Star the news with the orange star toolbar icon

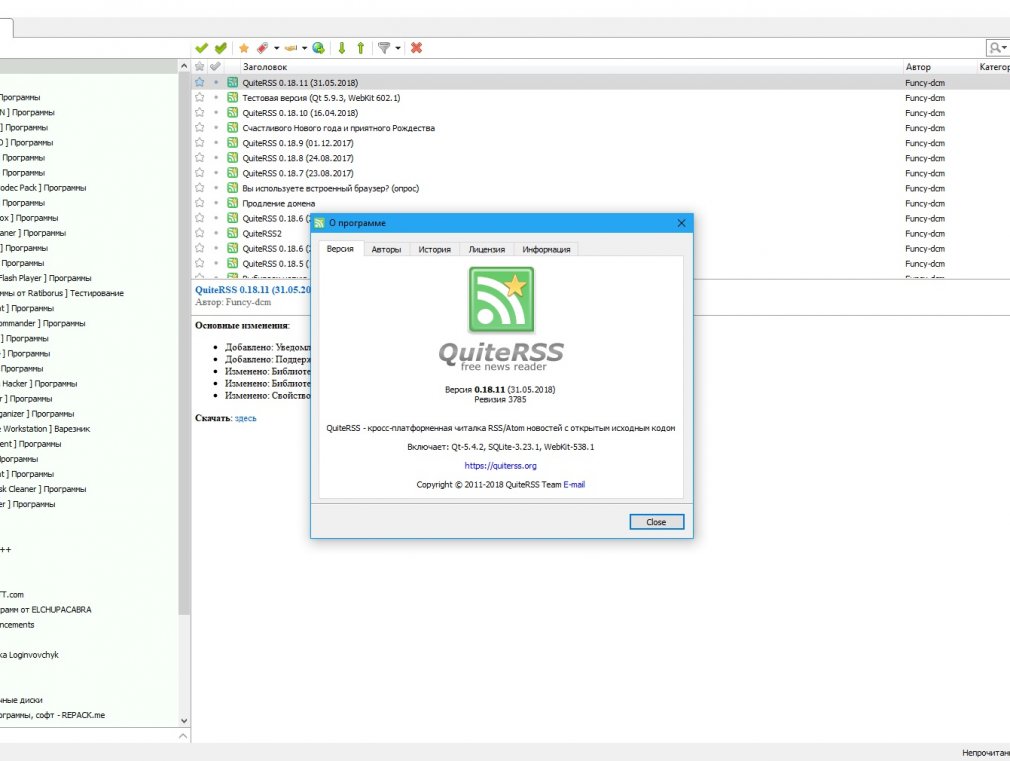pyautogui.click(x=243, y=48)
